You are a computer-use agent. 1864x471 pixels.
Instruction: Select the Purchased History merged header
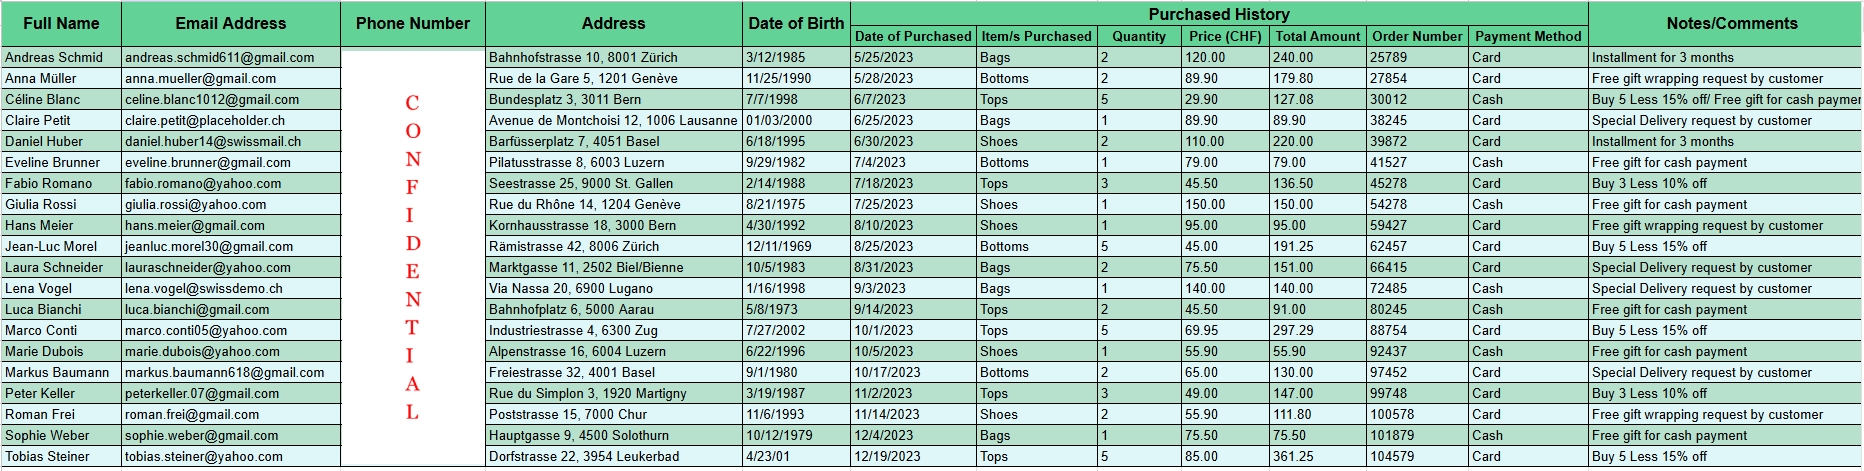(x=1219, y=14)
